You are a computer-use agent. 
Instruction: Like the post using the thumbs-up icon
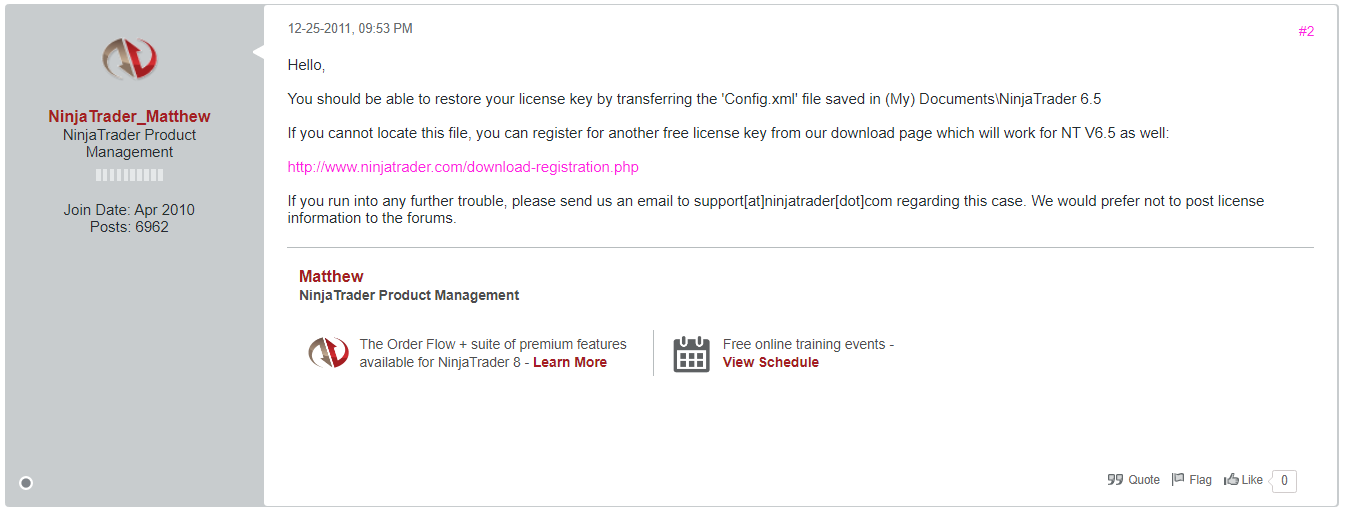(x=1244, y=480)
